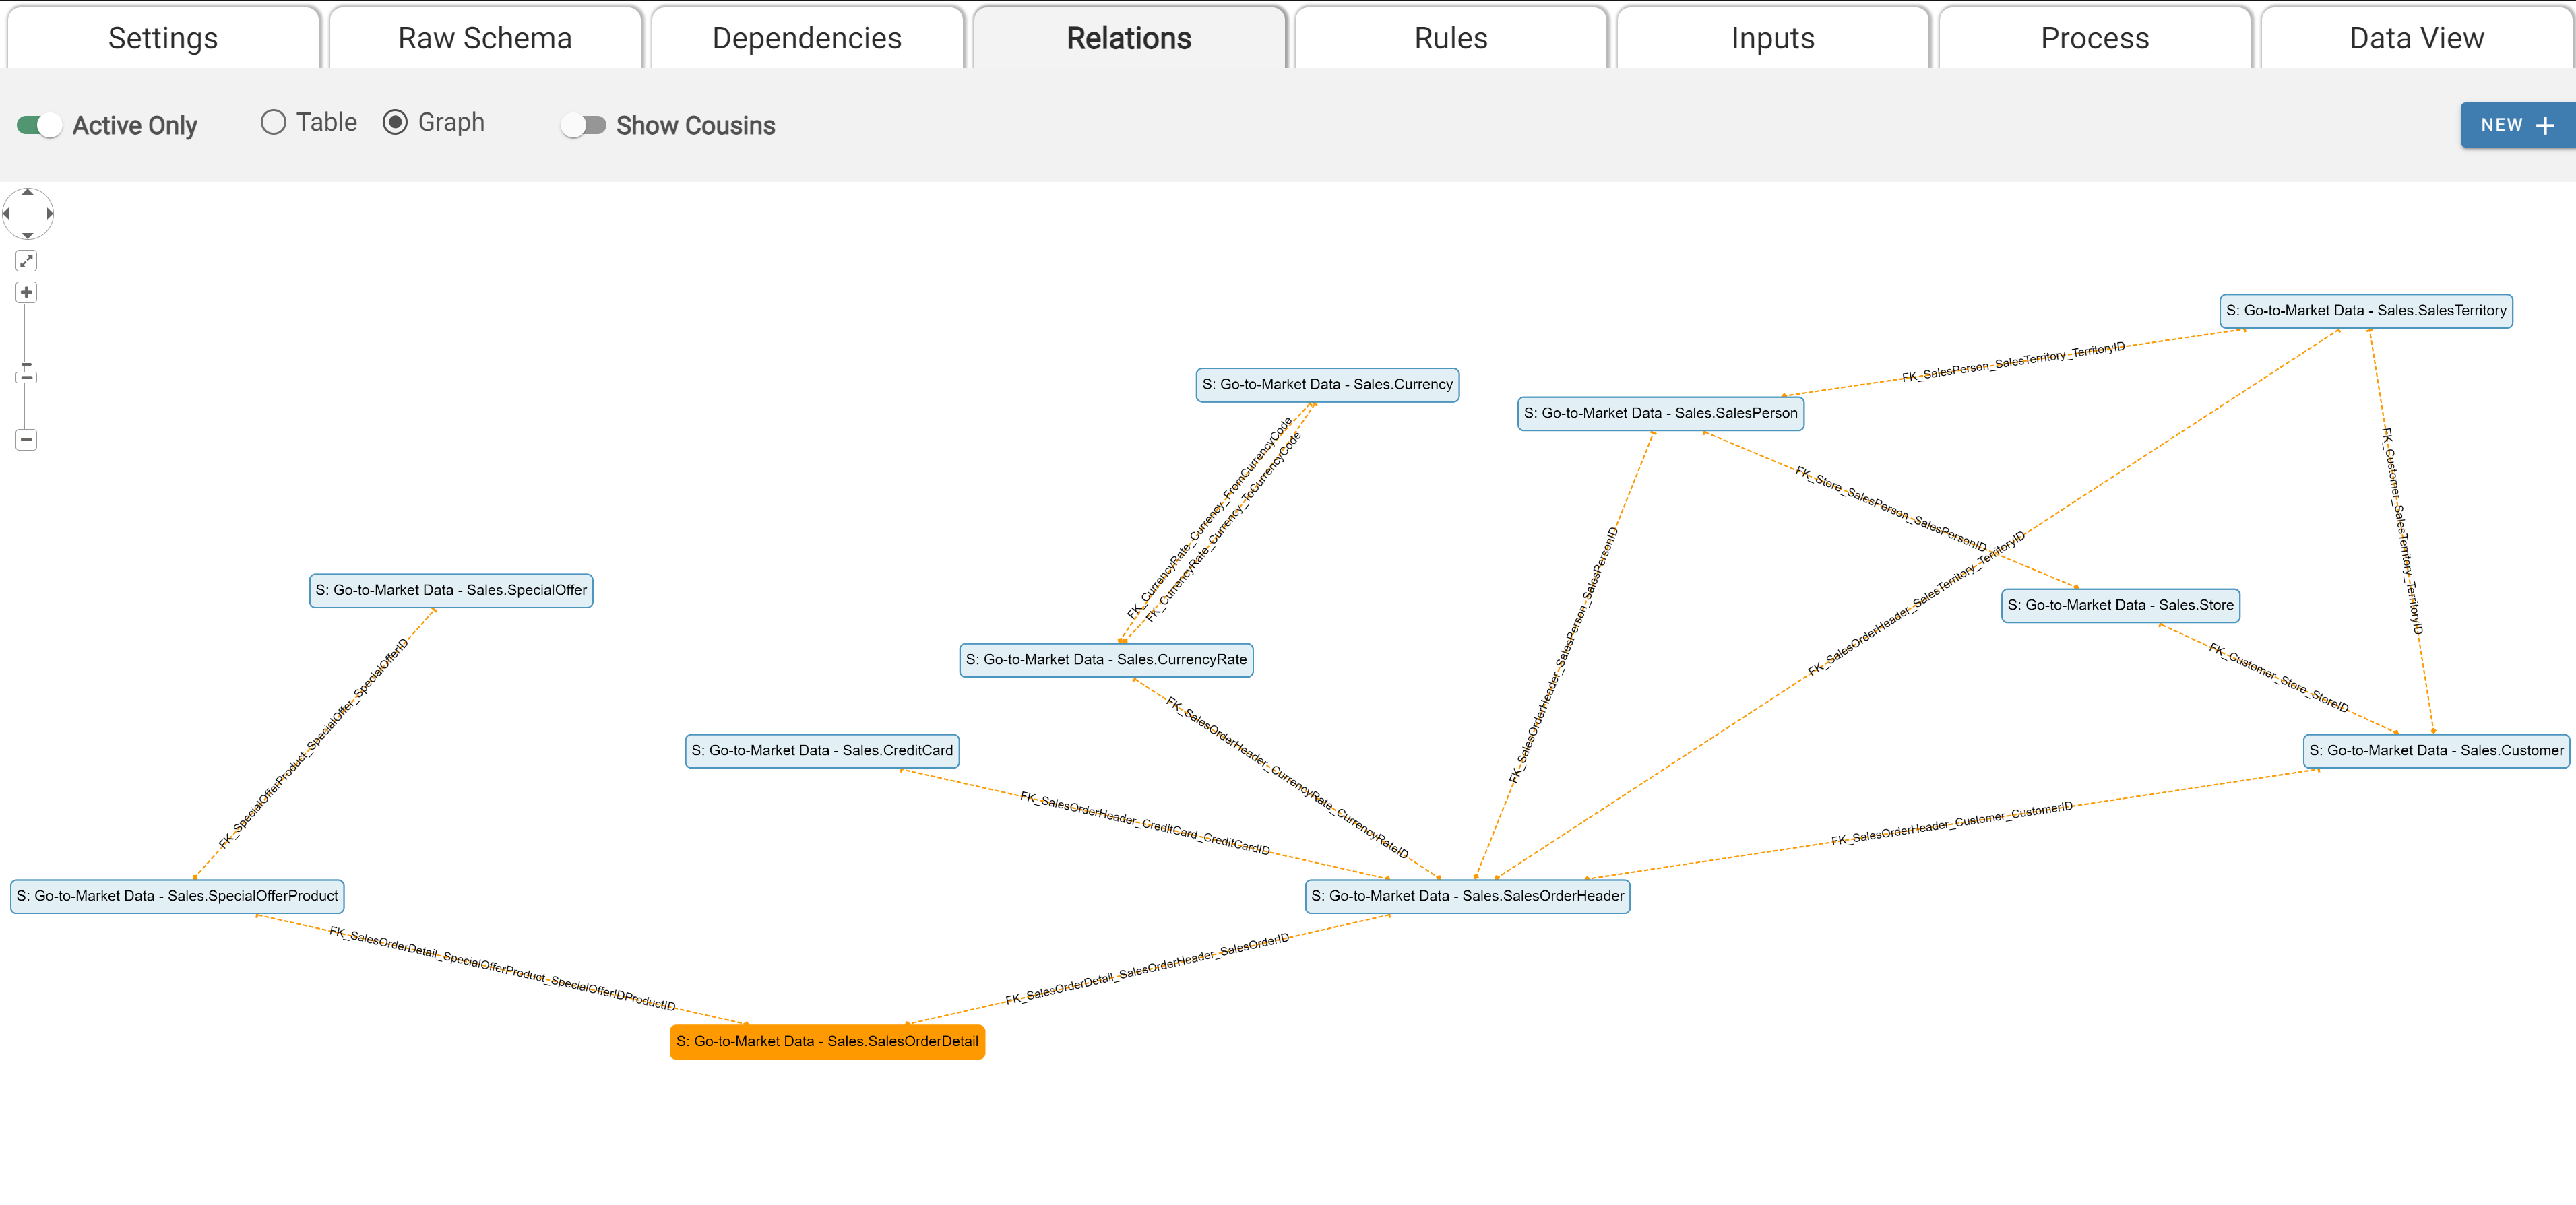Open the Dependencies tab
The height and width of the screenshot is (1205, 2576).
coord(806,38)
